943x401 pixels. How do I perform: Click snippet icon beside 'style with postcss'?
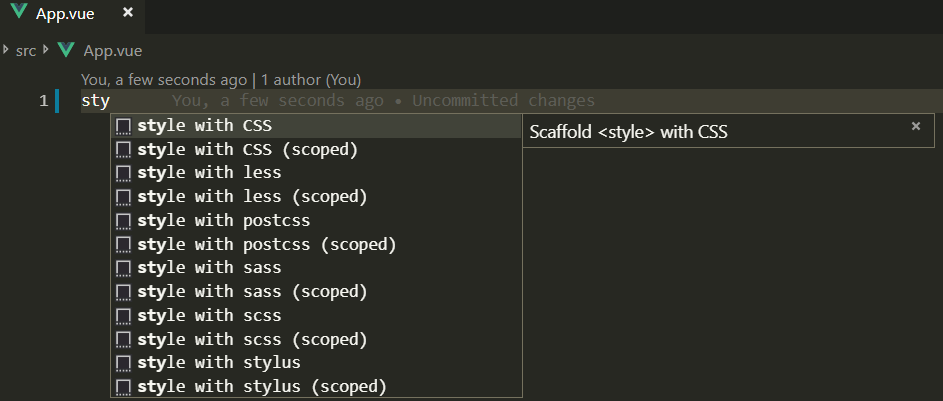[x=124, y=220]
